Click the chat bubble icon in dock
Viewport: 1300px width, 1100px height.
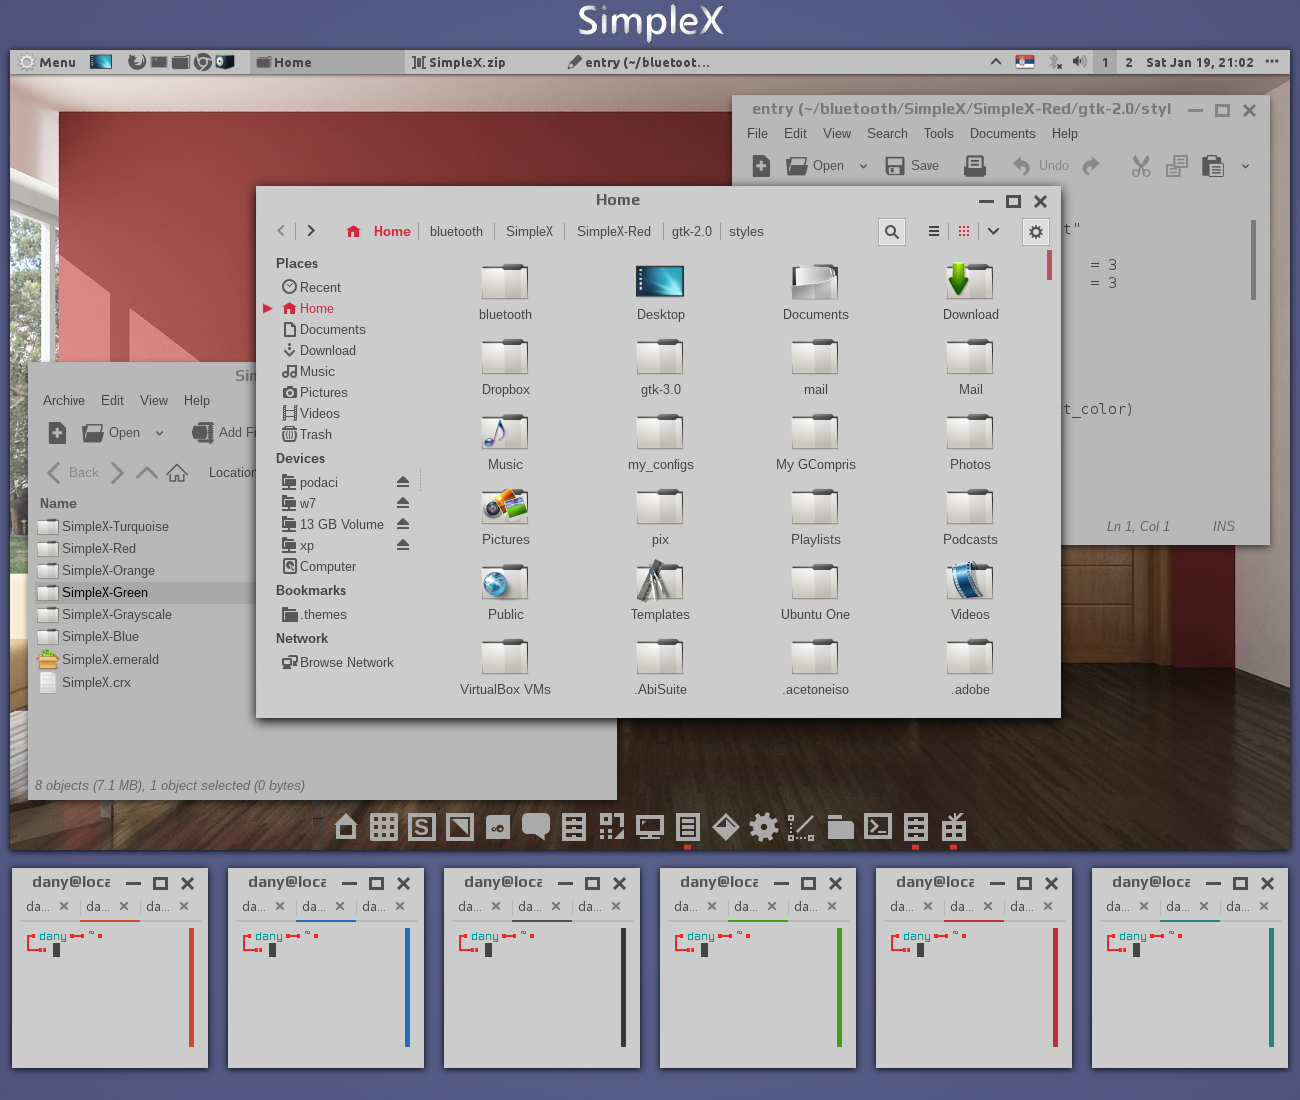point(536,827)
